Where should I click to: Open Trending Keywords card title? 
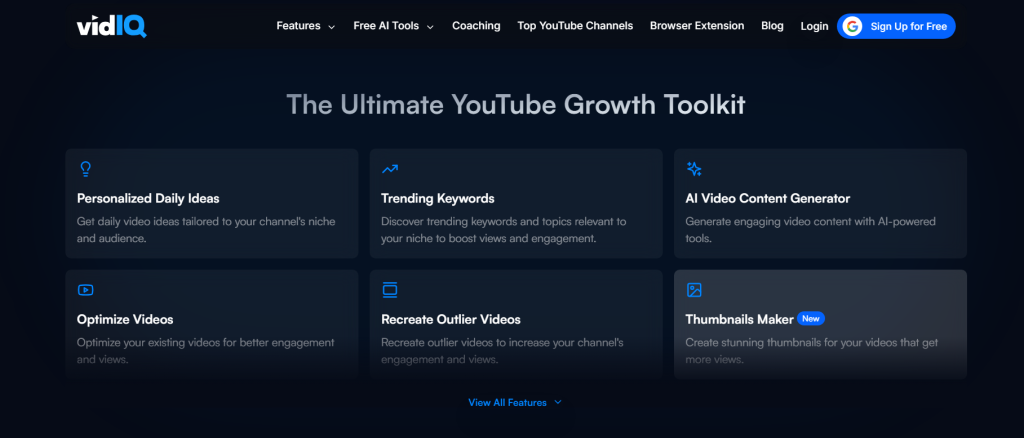438,198
